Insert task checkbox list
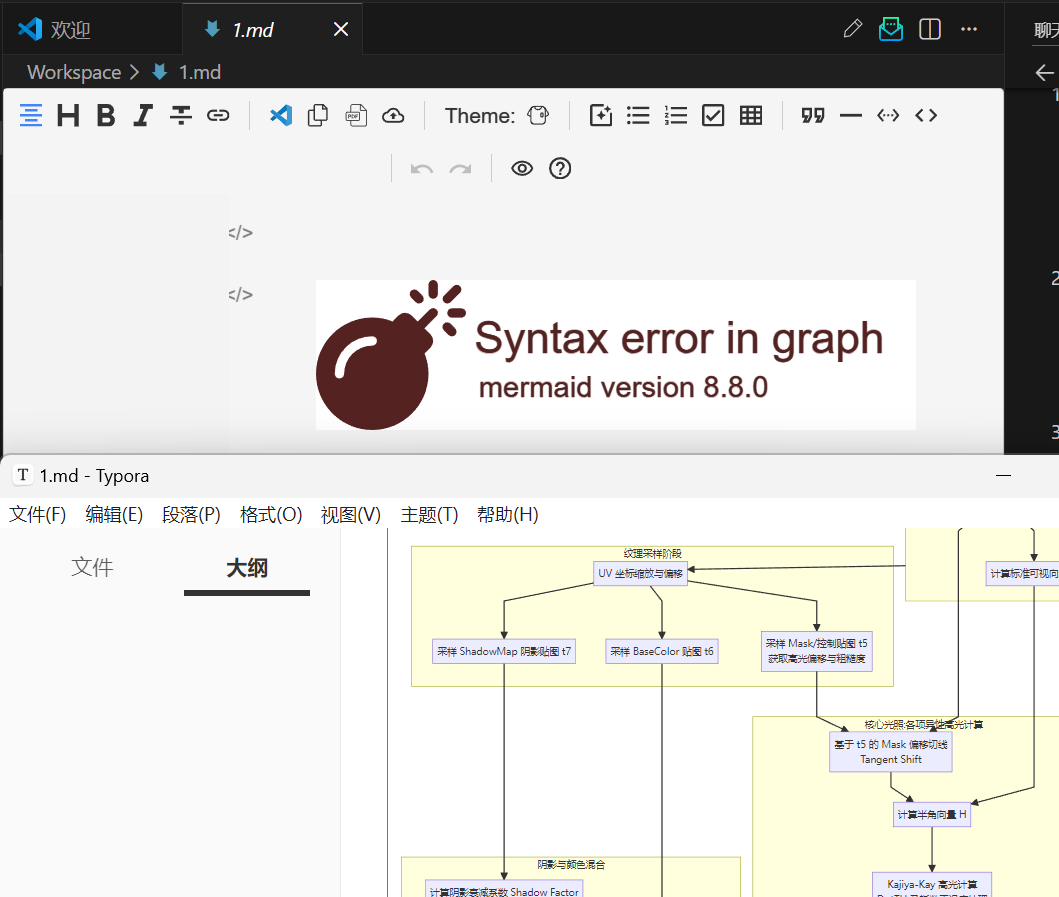This screenshot has width=1059, height=897. coord(713,116)
